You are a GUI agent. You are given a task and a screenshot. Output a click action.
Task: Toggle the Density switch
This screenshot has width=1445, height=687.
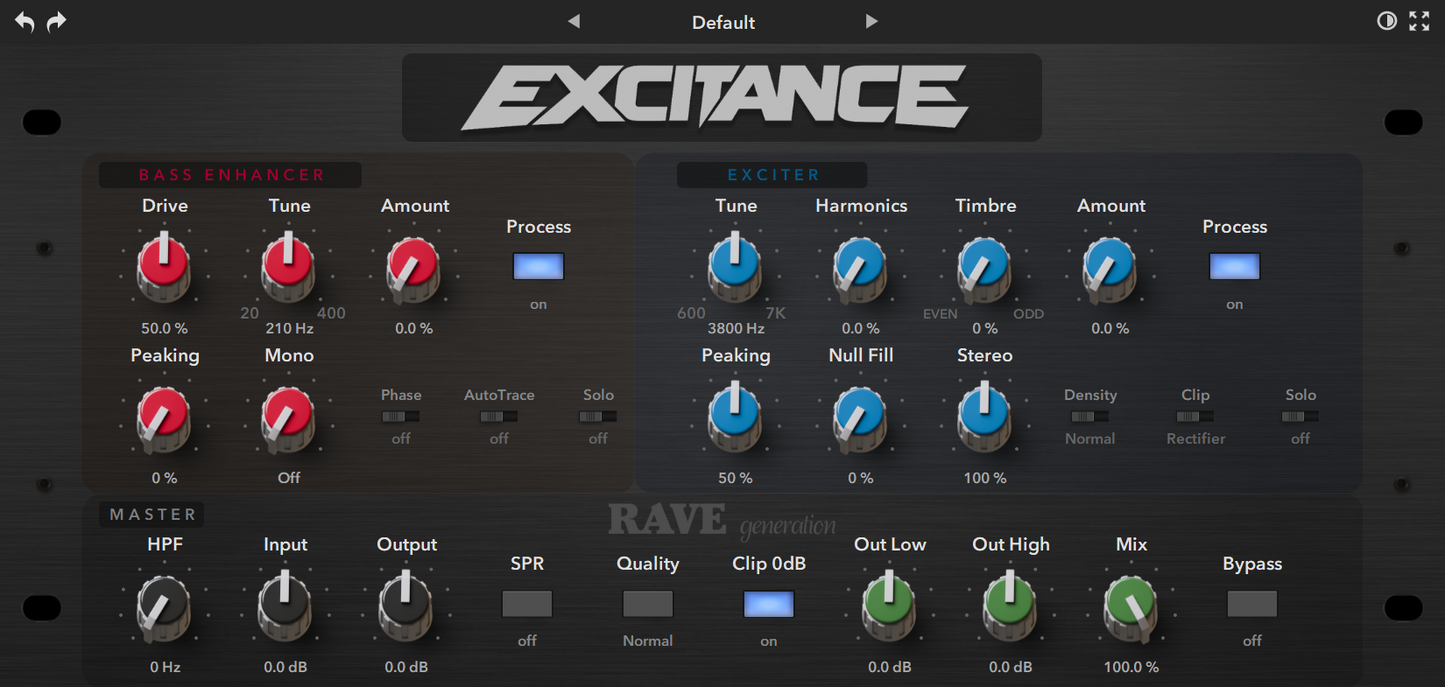pyautogui.click(x=1090, y=416)
